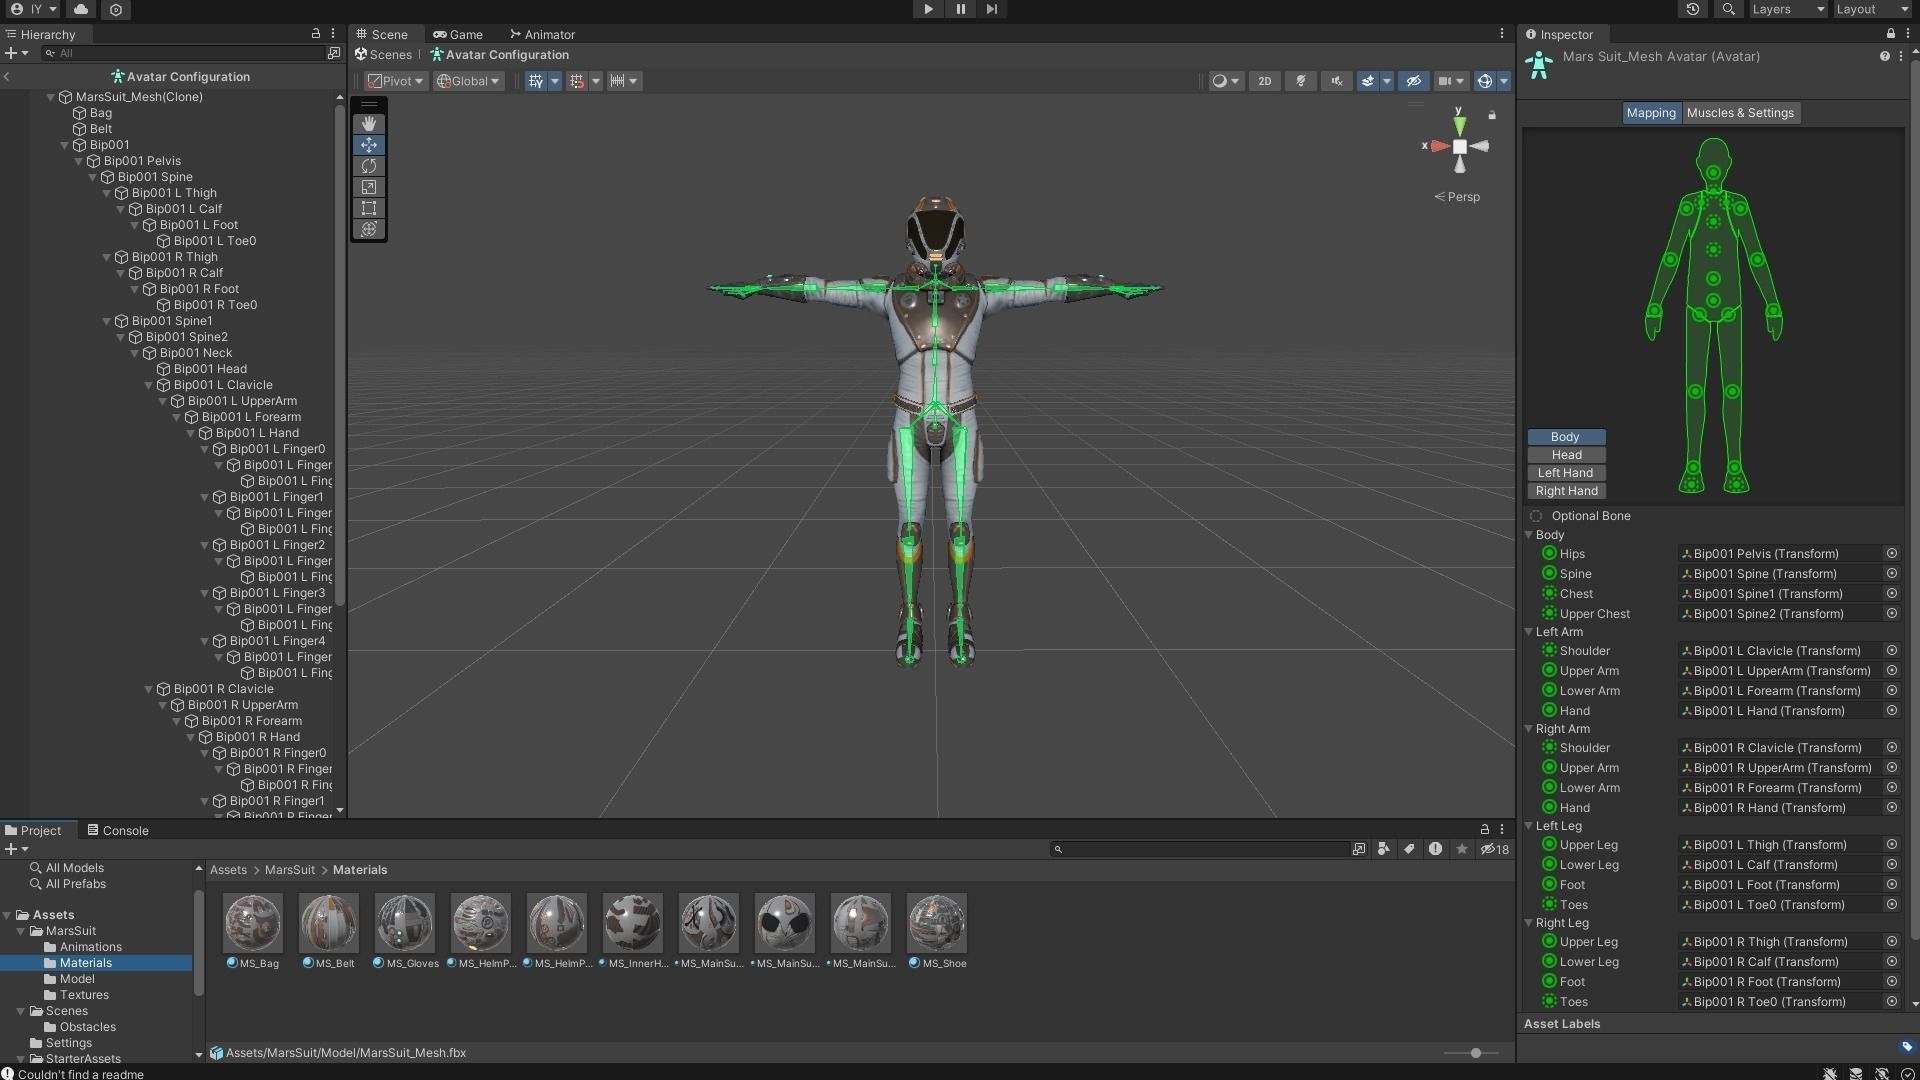Select the Hand view tool
Viewport: 1920px width, 1080px height.
[369, 123]
